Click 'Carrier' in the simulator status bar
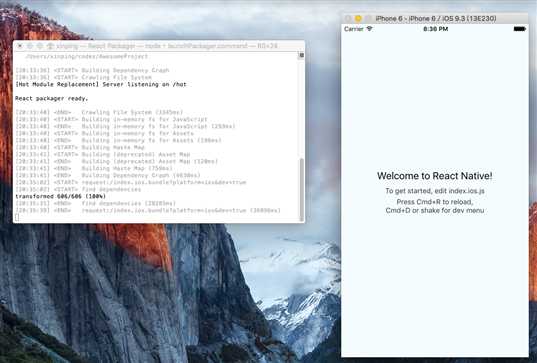Viewport: 537px width, 363px height. 354,29
